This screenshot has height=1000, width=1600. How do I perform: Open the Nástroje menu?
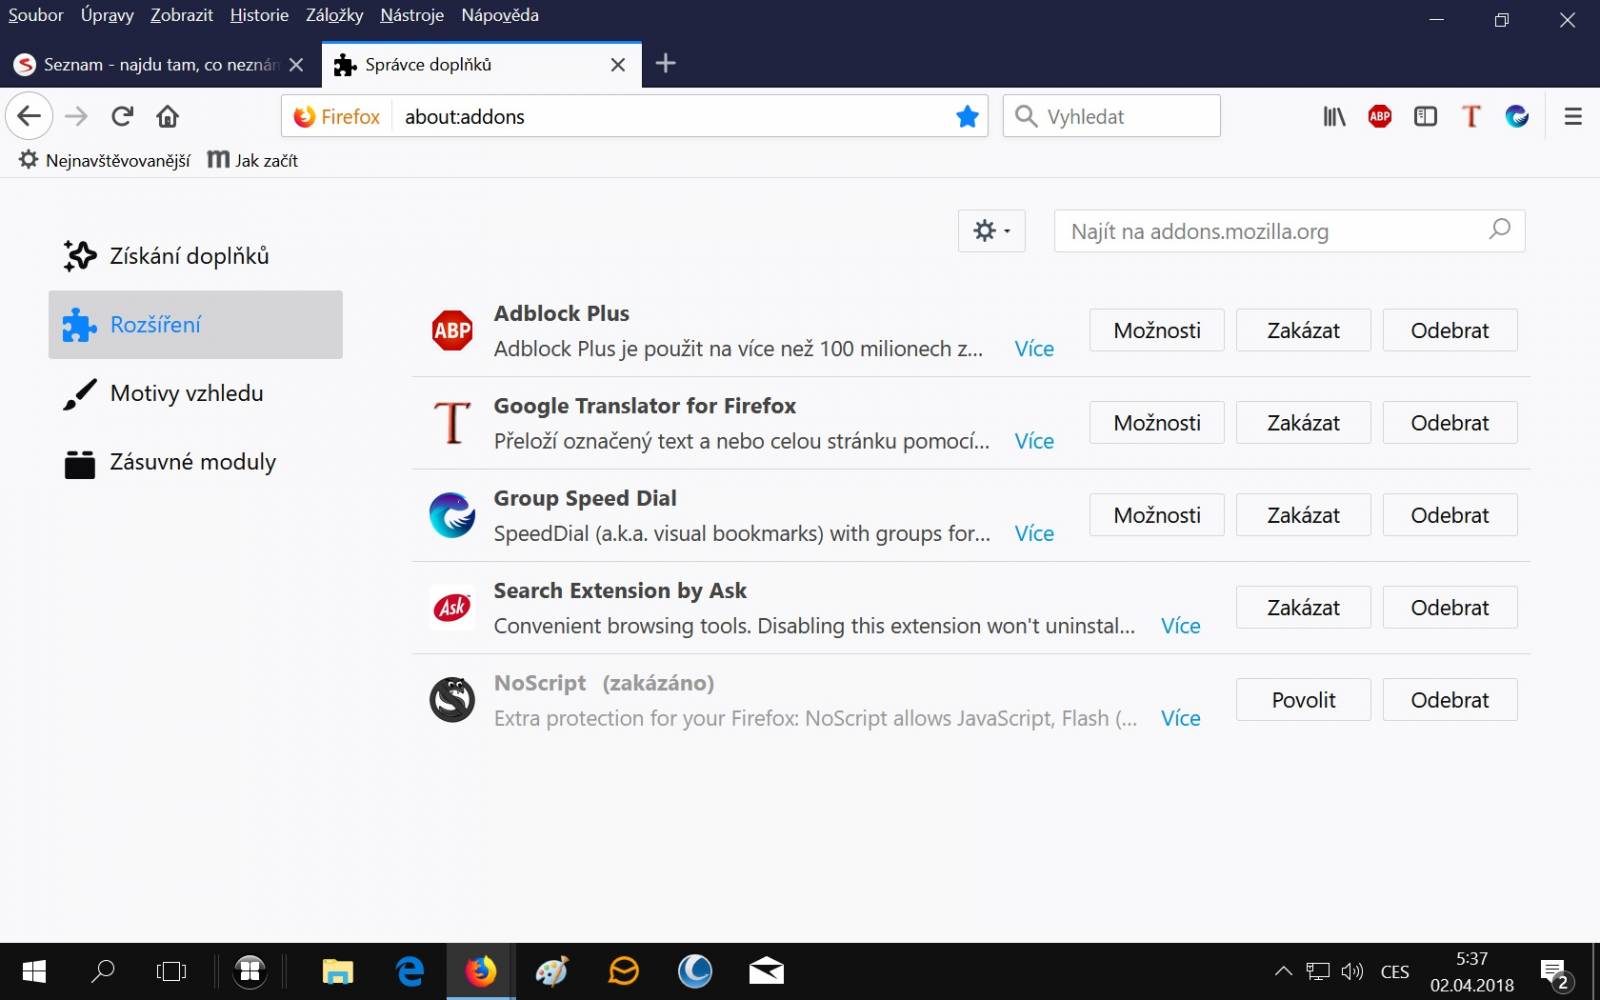pos(412,15)
